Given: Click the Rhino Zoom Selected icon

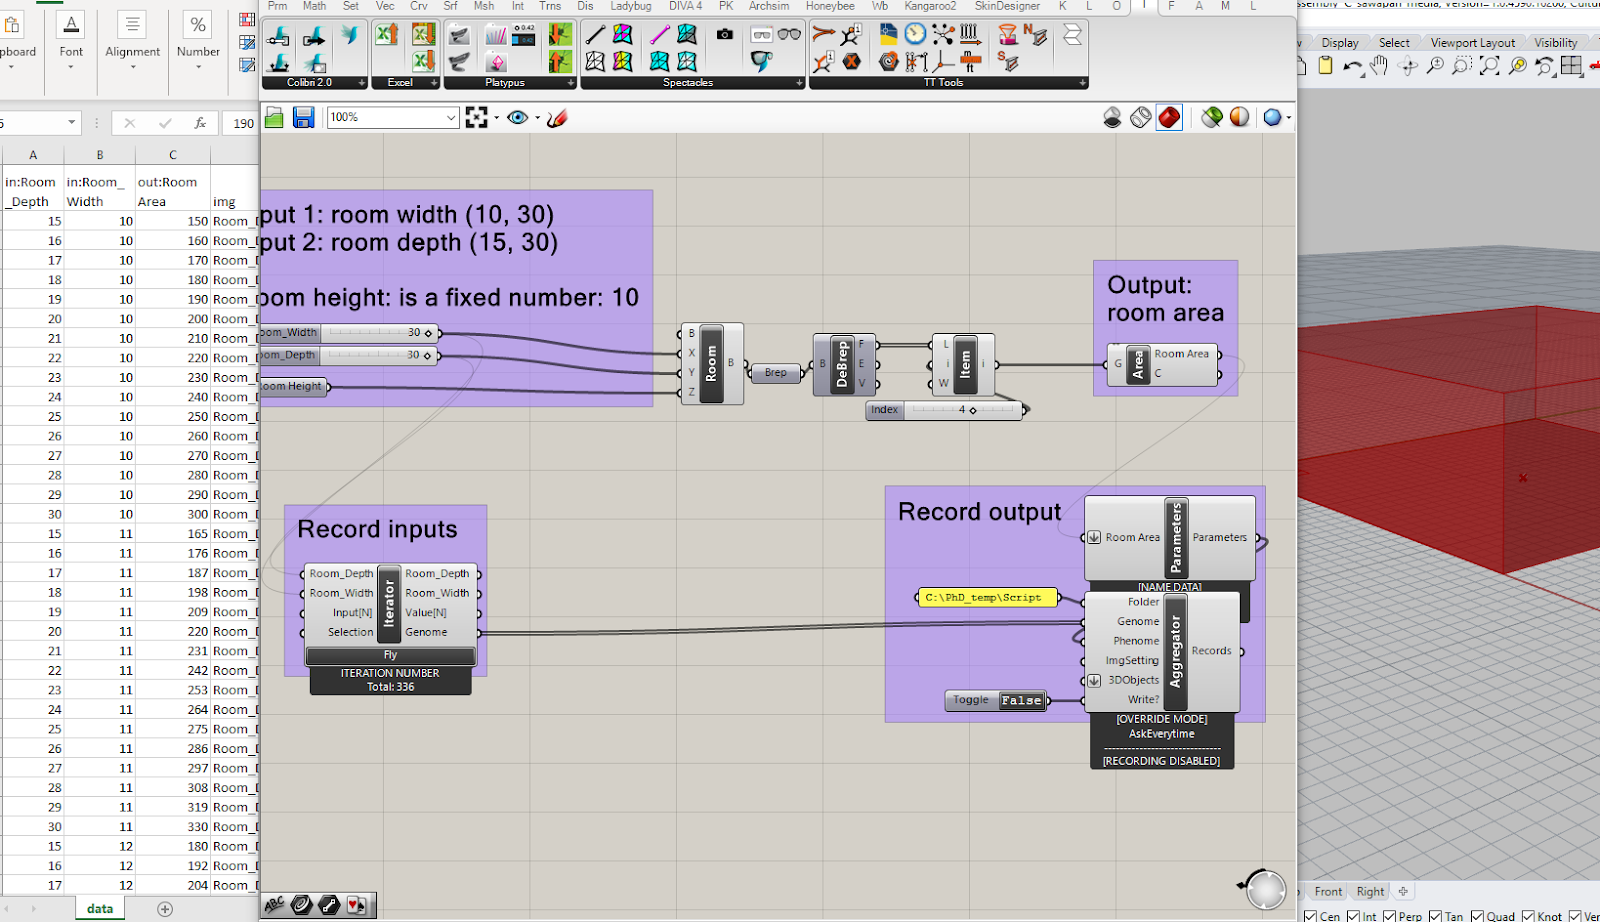Looking at the screenshot, I should coord(1518,66).
